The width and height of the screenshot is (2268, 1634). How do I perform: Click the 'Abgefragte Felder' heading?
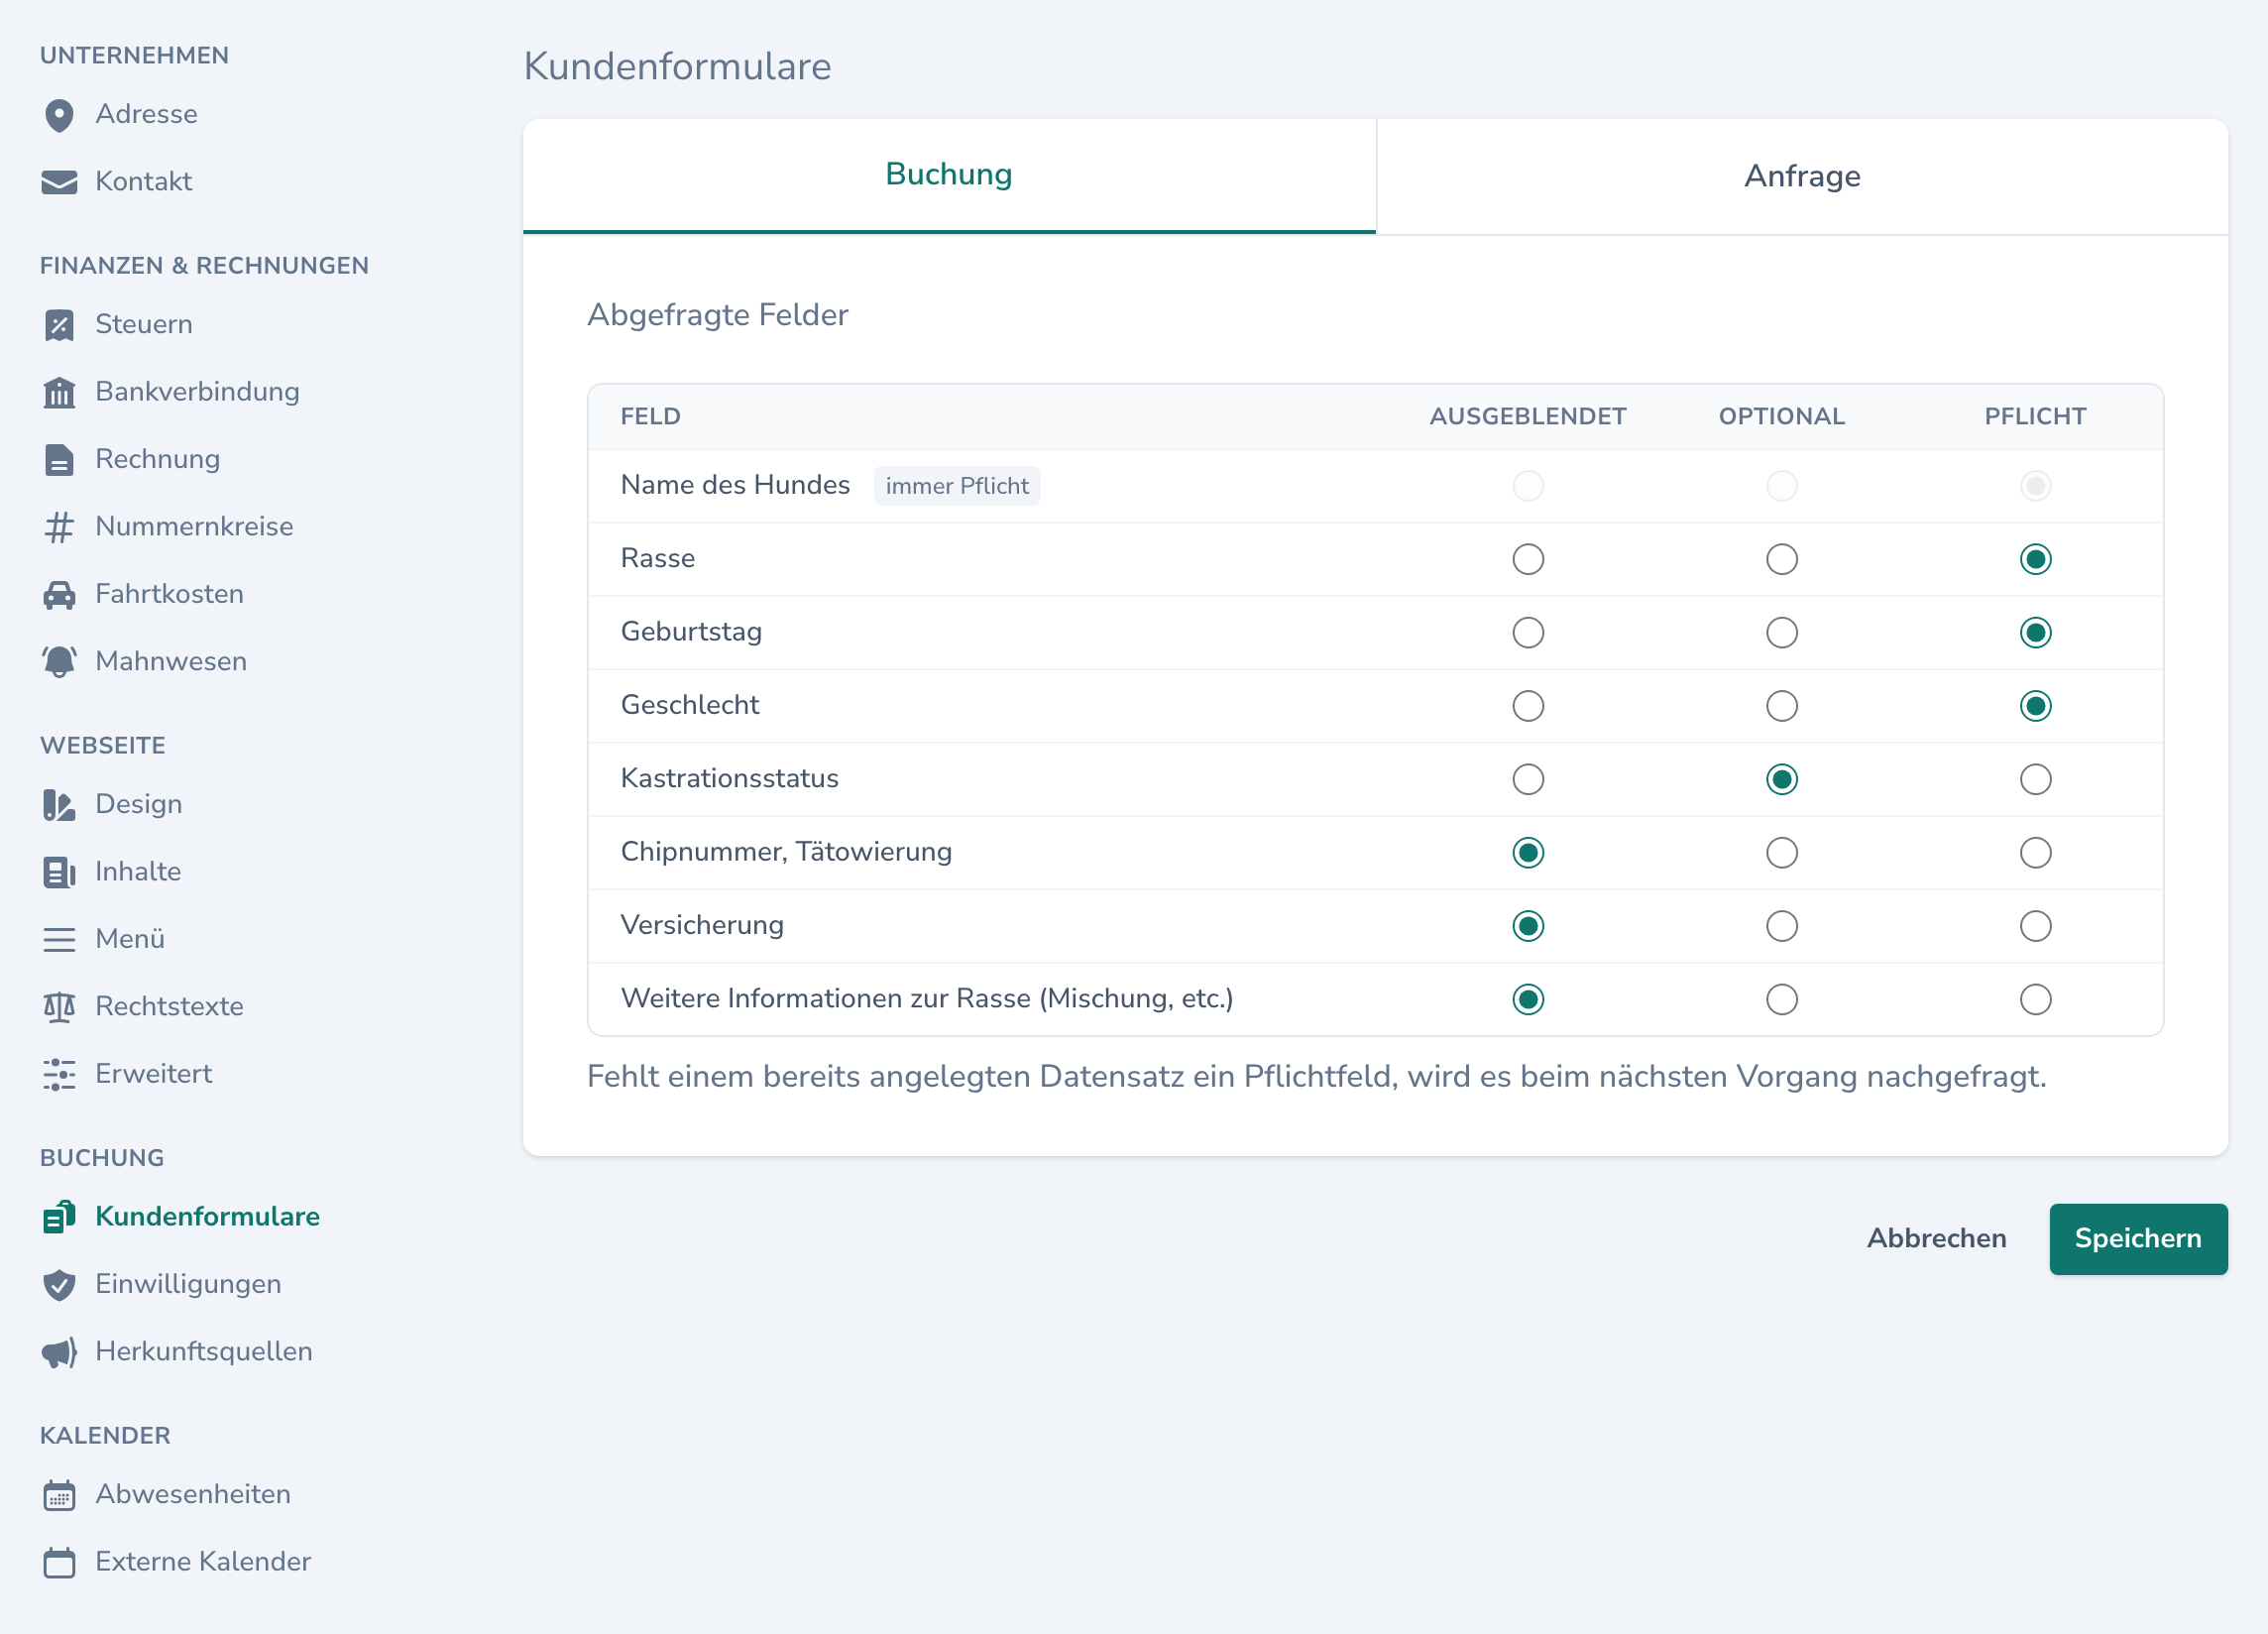tap(717, 315)
